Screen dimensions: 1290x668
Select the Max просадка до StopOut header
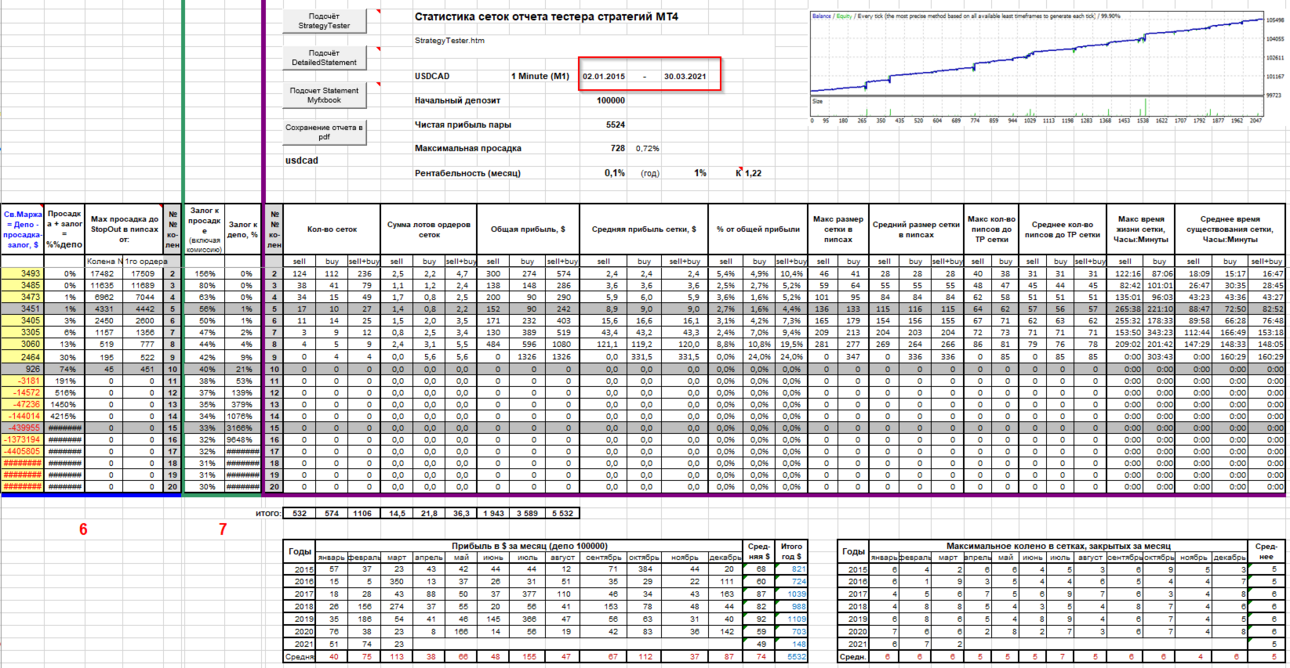tap(124, 229)
